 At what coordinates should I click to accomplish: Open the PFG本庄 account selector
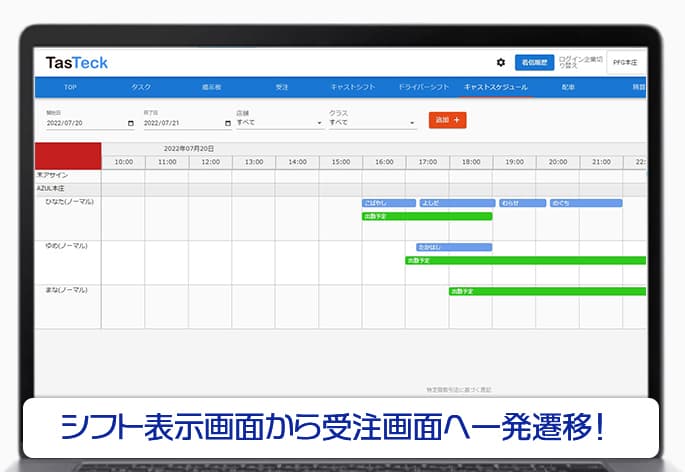click(x=627, y=62)
